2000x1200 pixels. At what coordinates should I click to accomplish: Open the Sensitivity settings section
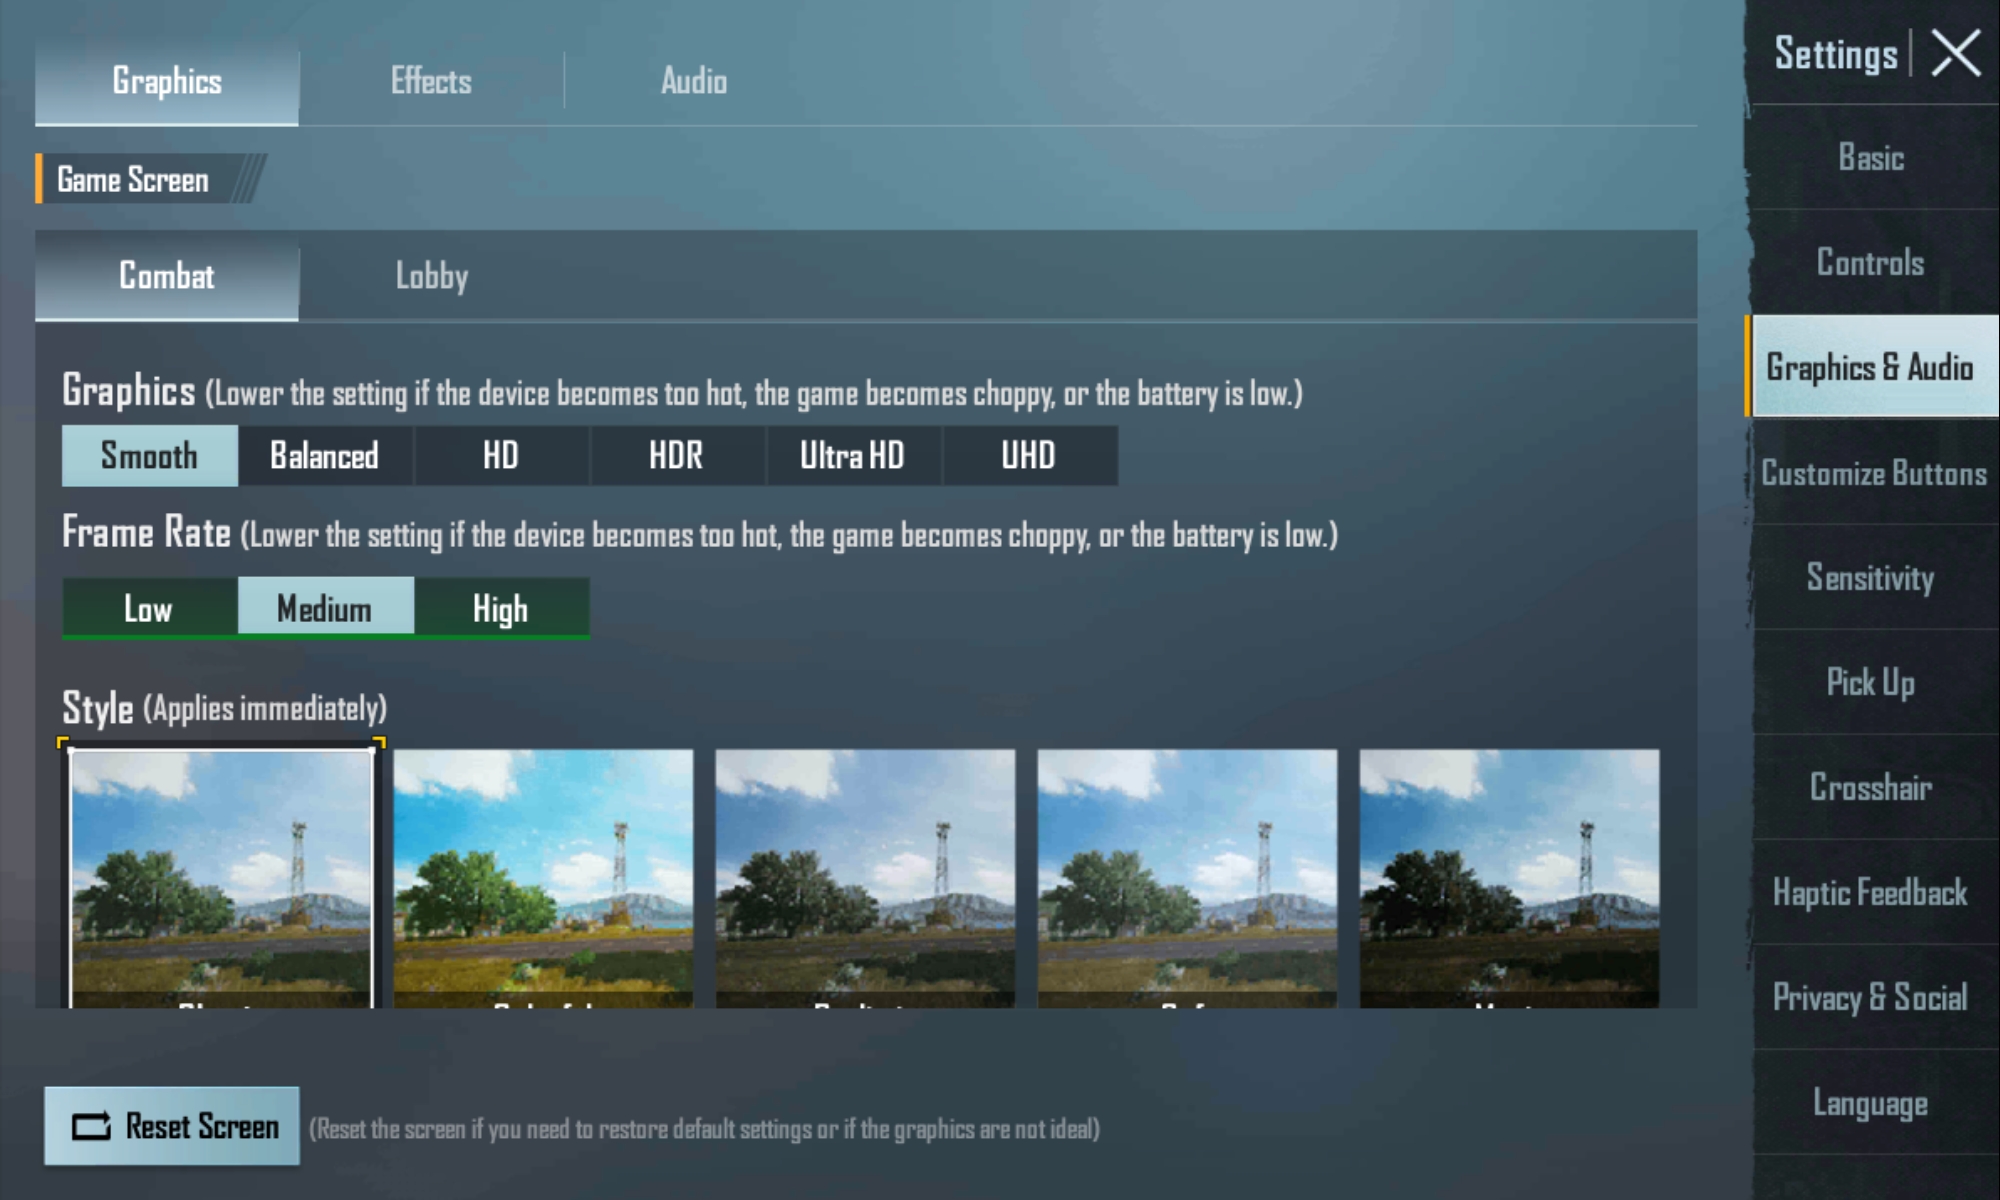click(x=1872, y=577)
